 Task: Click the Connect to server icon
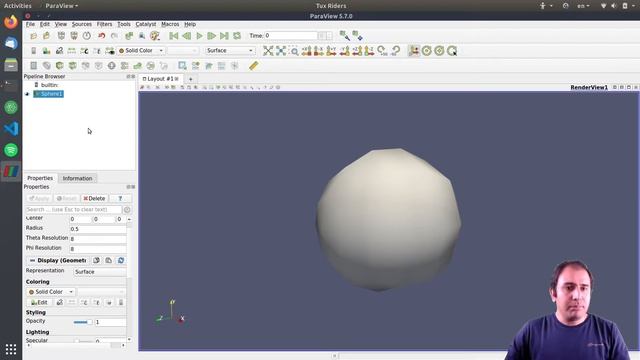[x=61, y=36]
